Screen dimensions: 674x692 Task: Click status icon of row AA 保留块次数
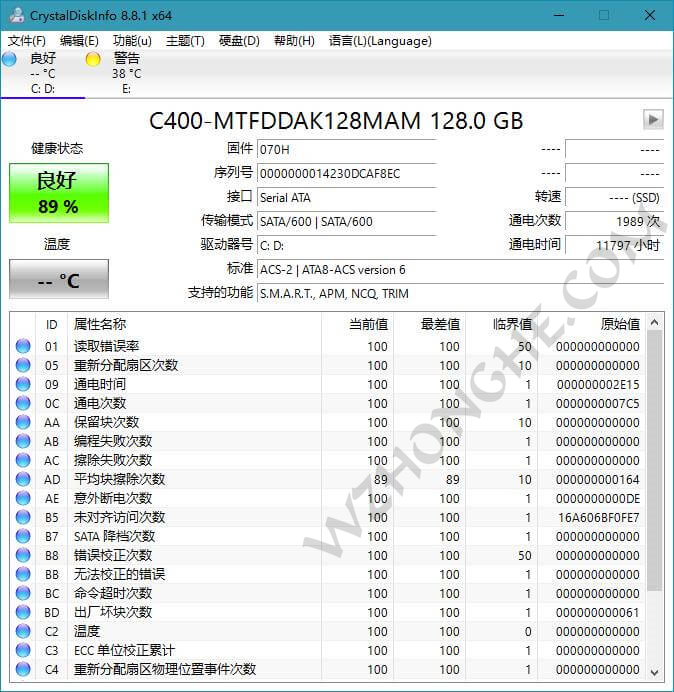pyautogui.click(x=23, y=422)
